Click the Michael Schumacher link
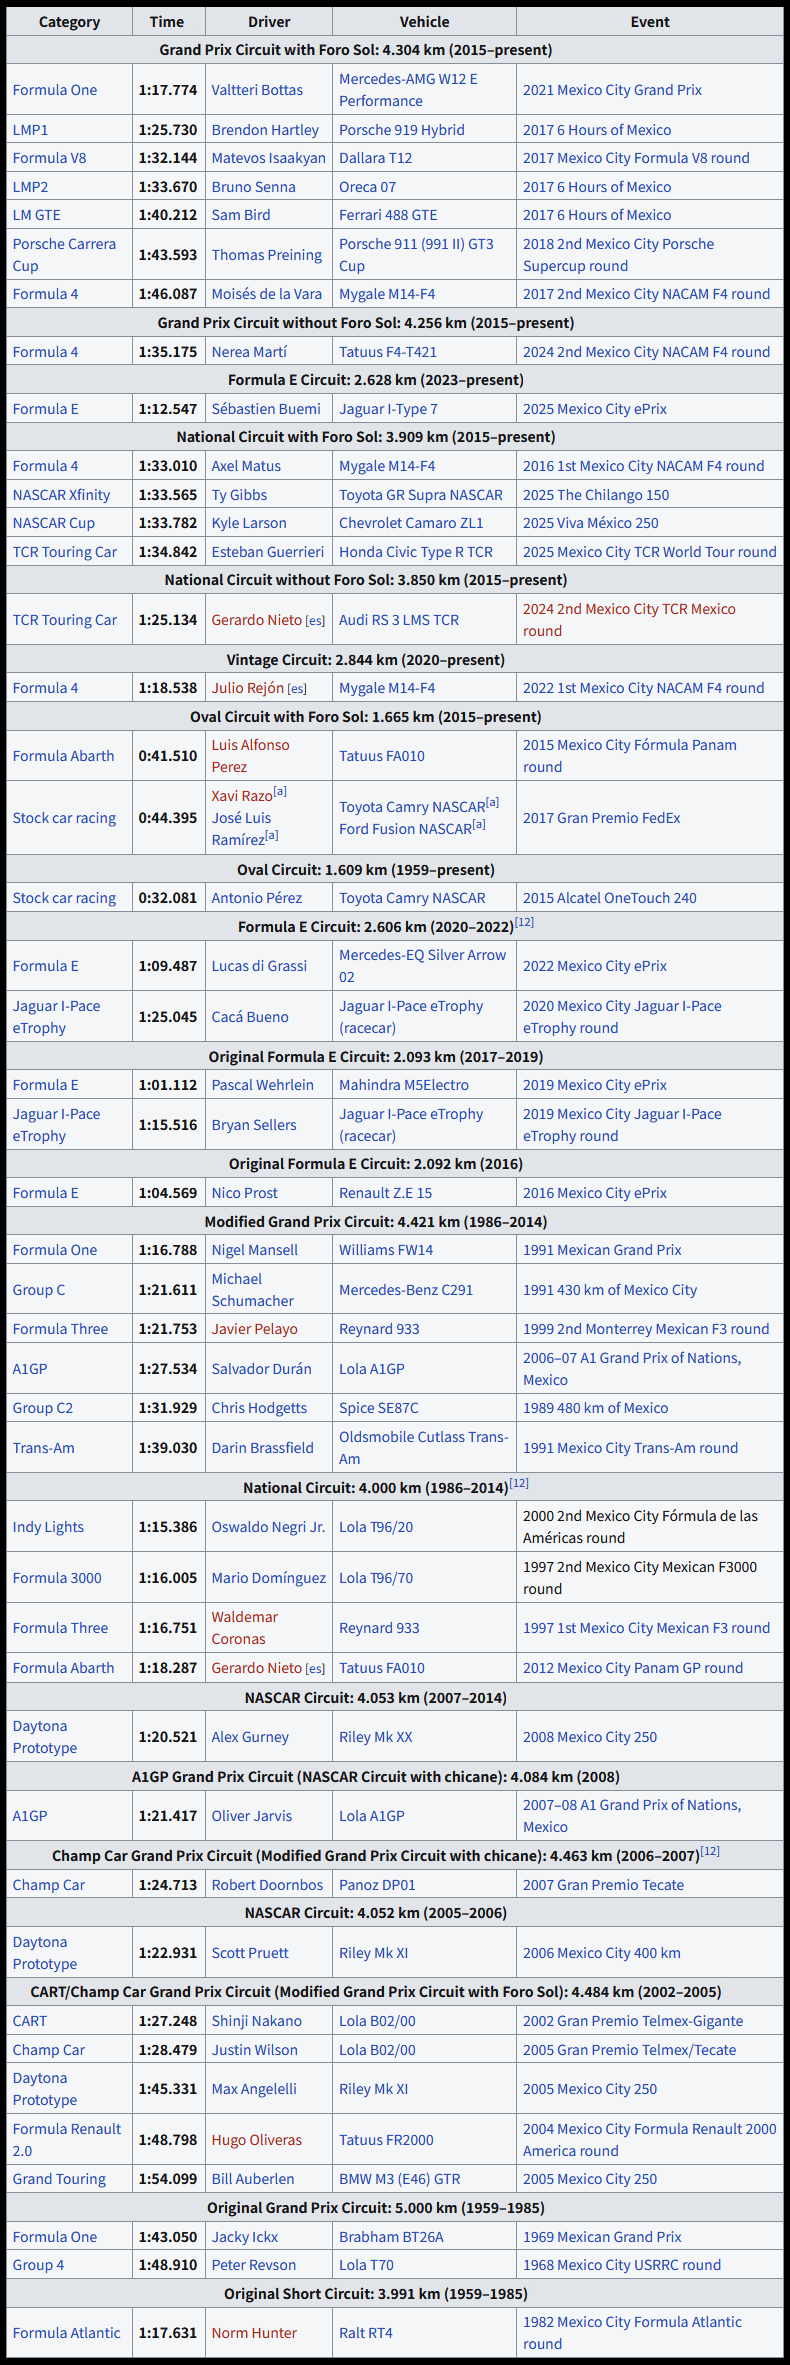The image size is (790, 2365). click(x=252, y=1290)
